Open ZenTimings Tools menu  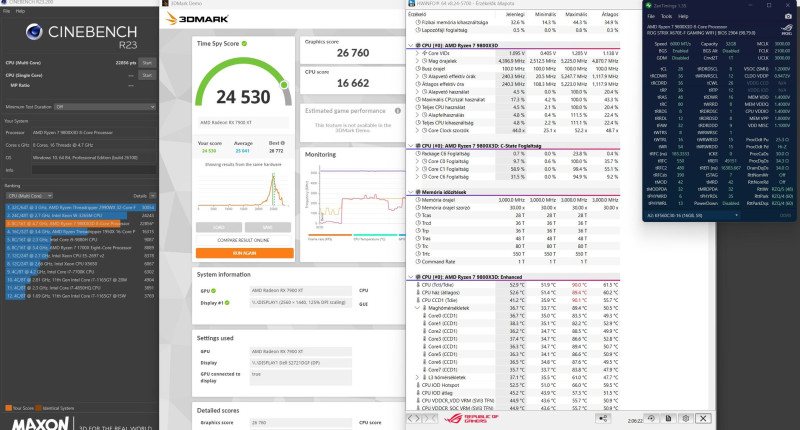pyautogui.click(x=666, y=16)
